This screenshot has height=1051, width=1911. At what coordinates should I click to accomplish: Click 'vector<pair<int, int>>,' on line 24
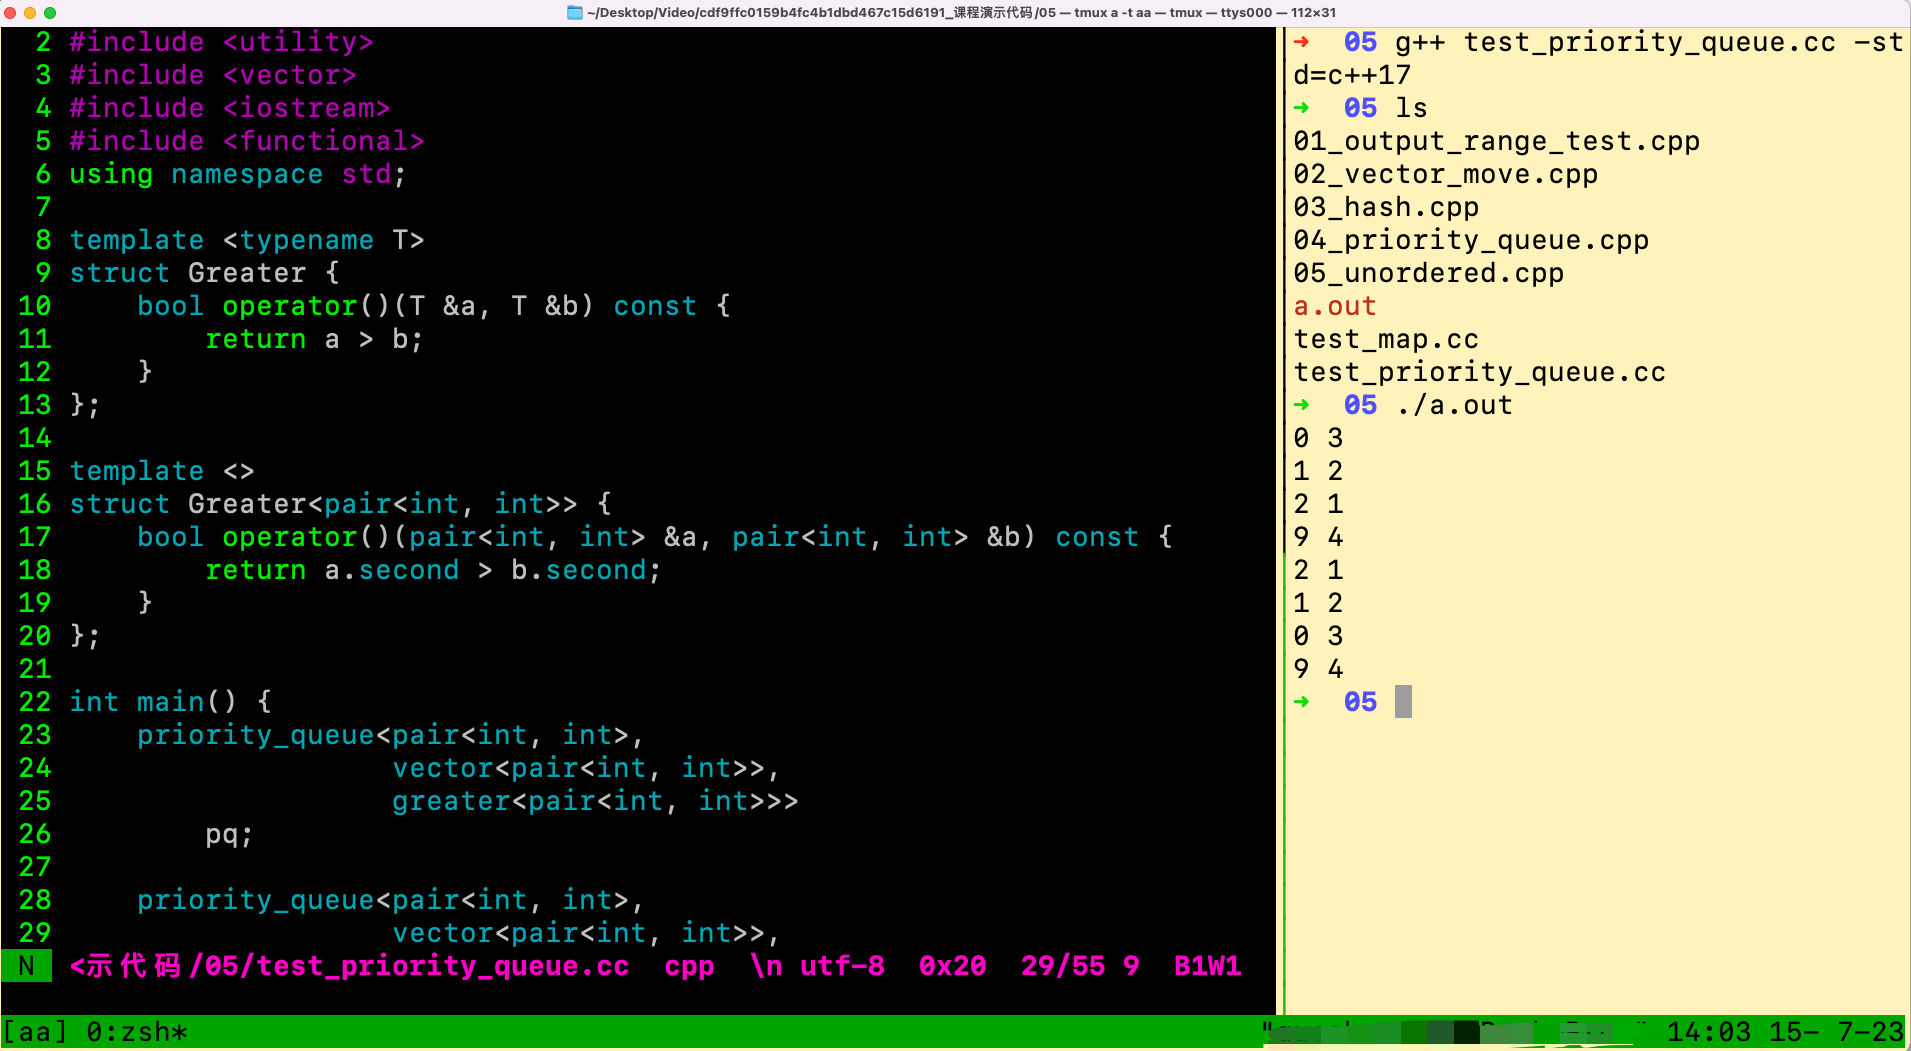(586, 768)
